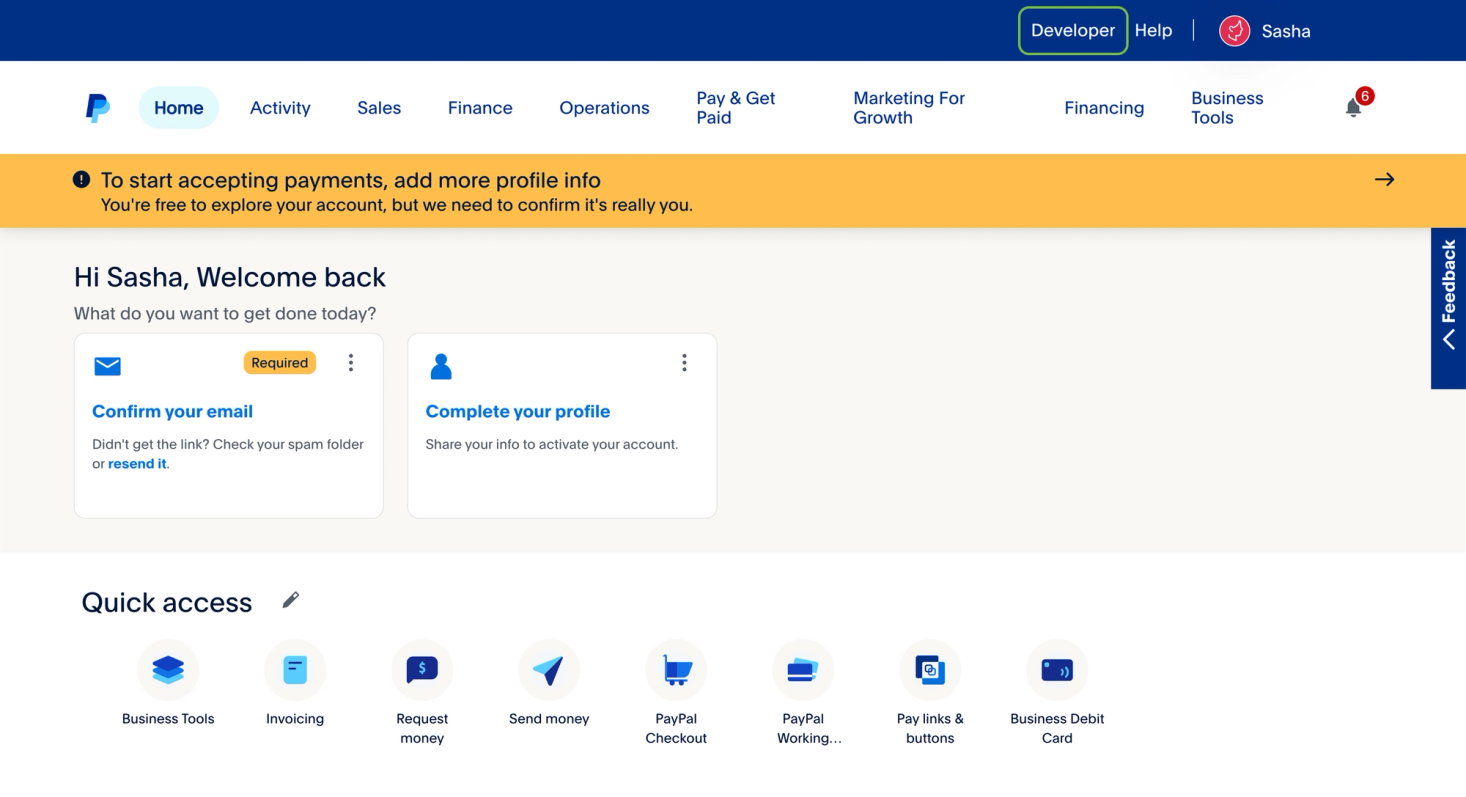Image resolution: width=1466 pixels, height=797 pixels.
Task: Open the Business Tools quick access icon
Action: point(168,670)
